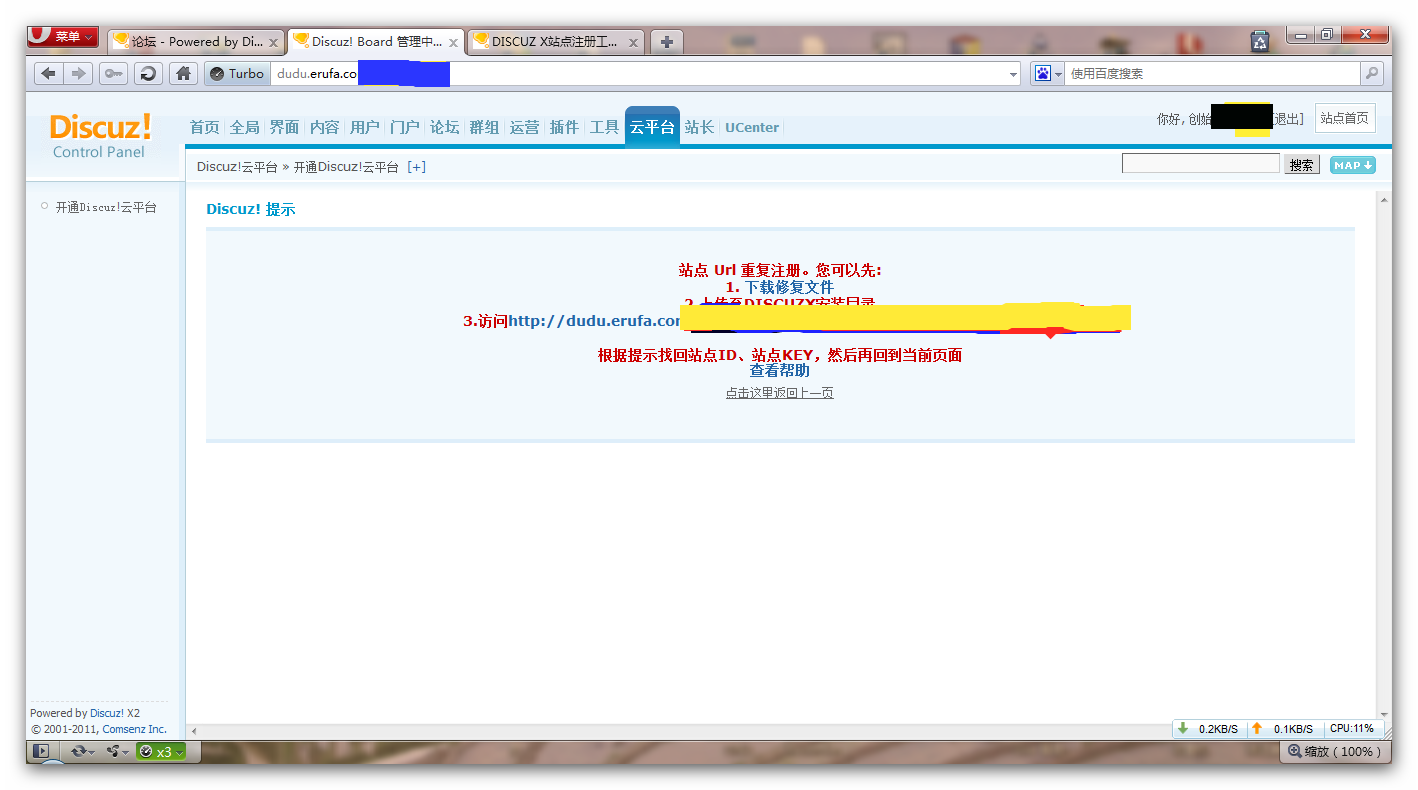Click the Discuz! link in the footer

pos(107,713)
